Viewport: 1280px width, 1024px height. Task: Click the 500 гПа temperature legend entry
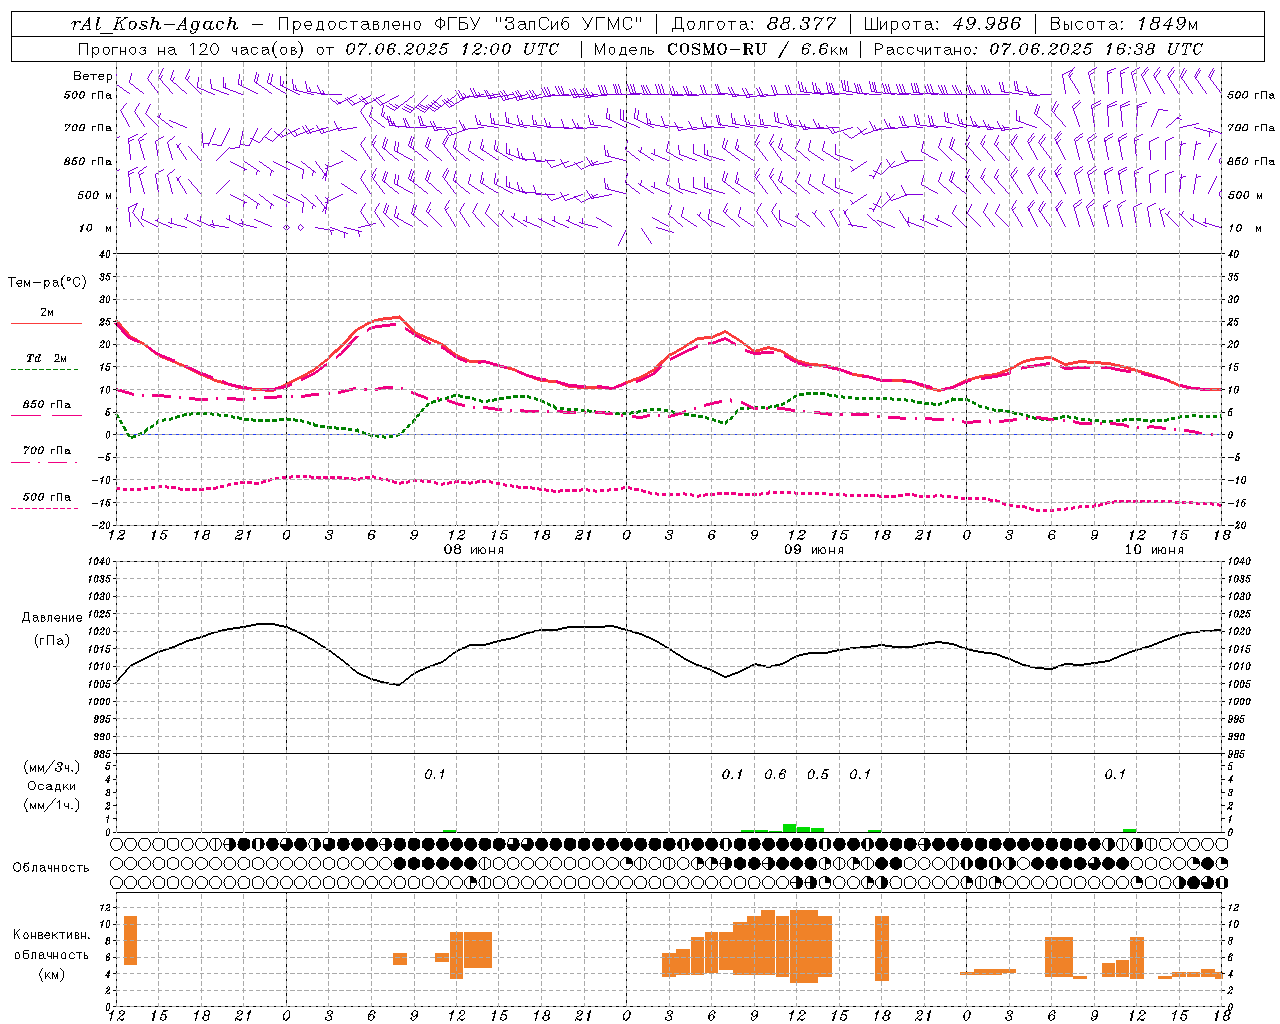pos(47,497)
